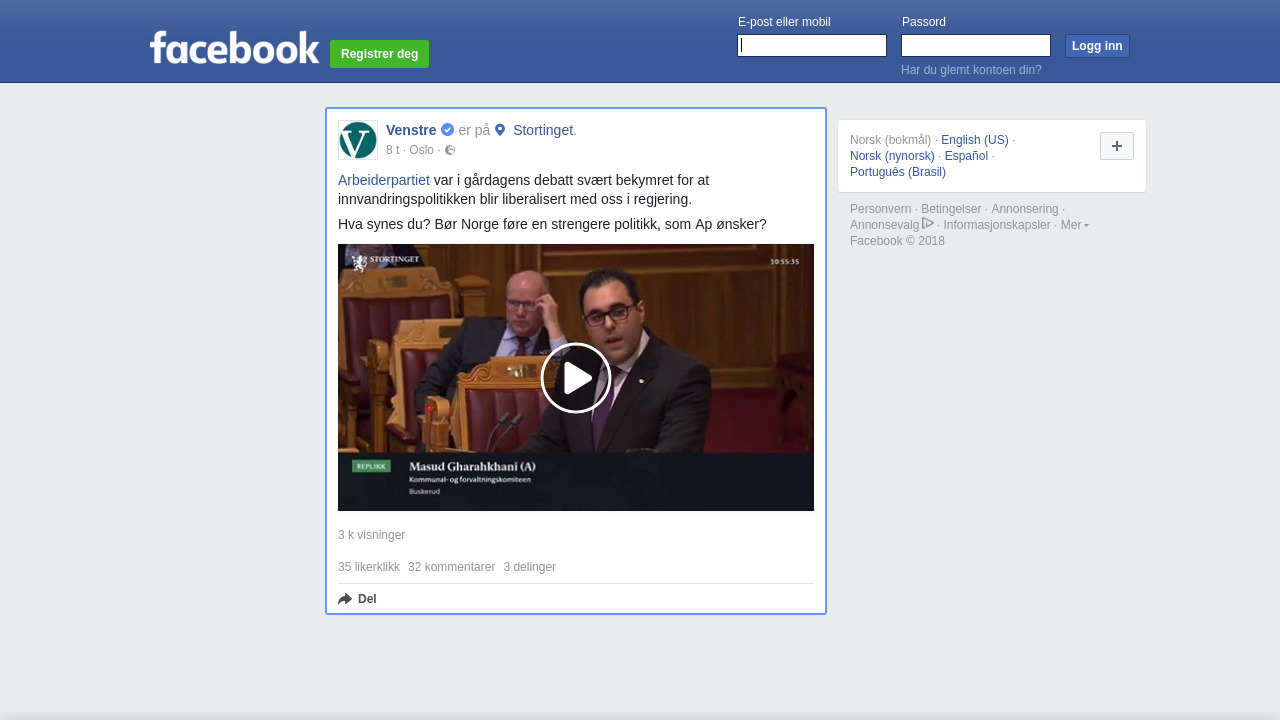
Task: Open Stortinget location link
Action: (543, 130)
